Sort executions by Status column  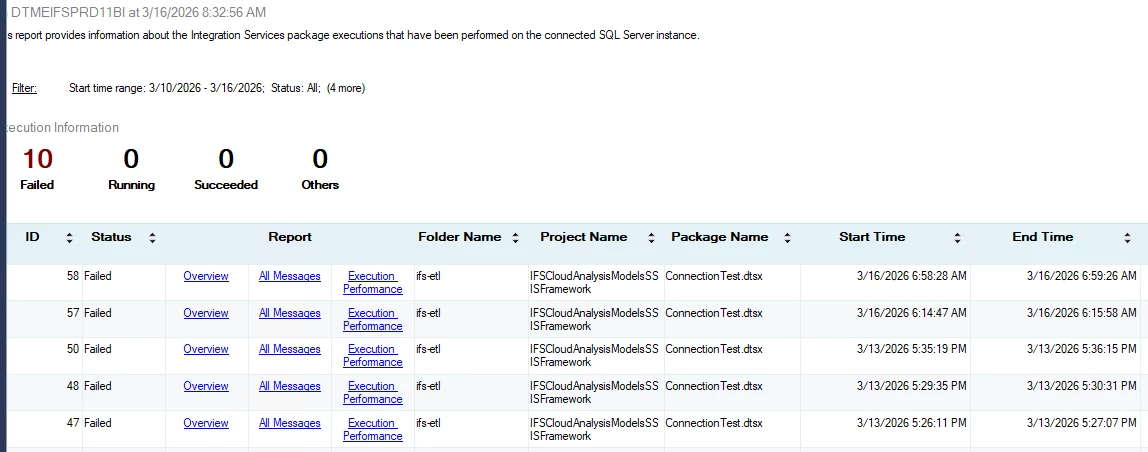click(152, 238)
